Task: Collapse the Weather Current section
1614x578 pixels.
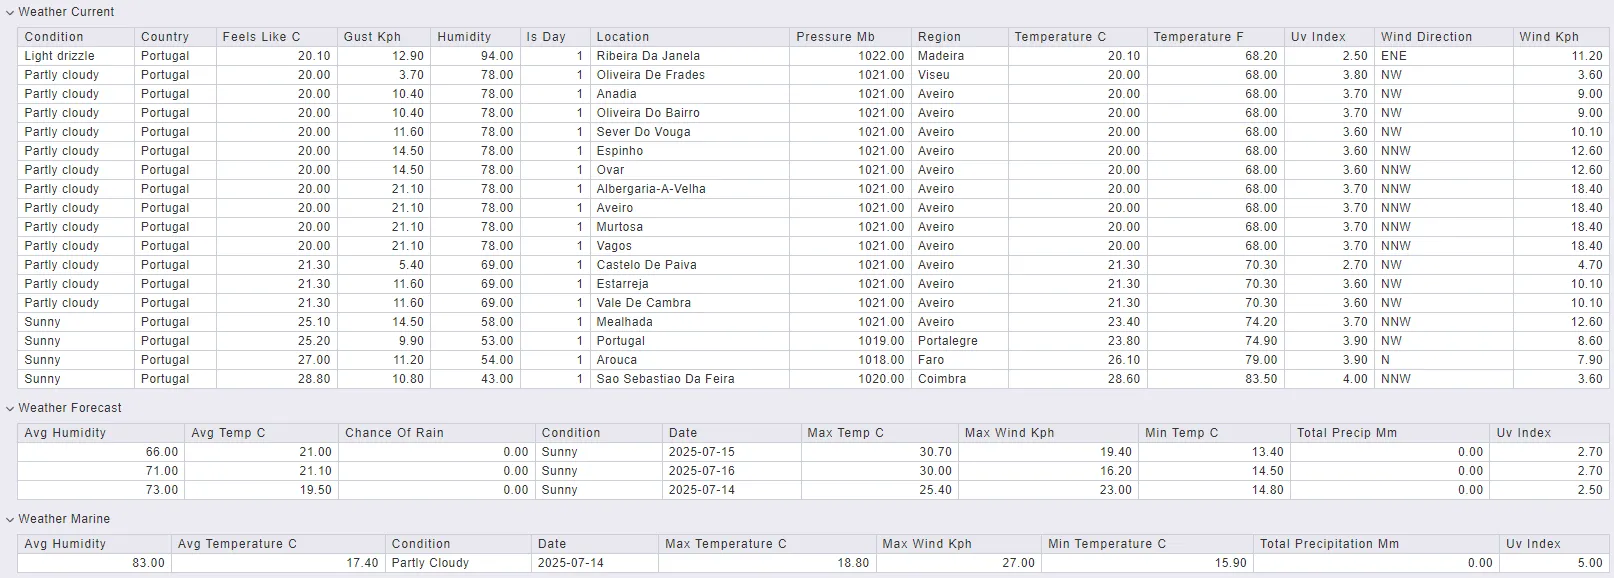Action: tap(10, 12)
